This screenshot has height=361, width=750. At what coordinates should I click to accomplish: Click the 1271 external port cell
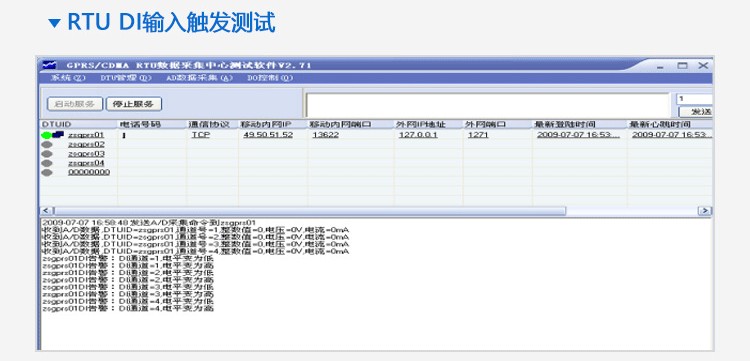click(x=478, y=135)
